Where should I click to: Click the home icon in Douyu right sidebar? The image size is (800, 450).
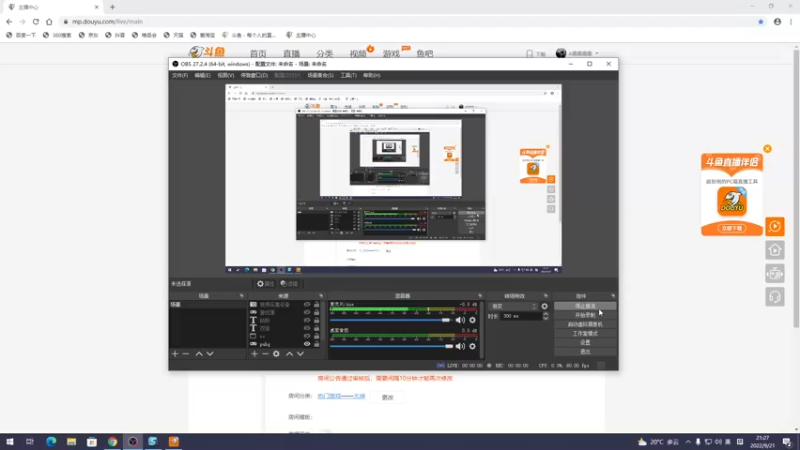(774, 250)
